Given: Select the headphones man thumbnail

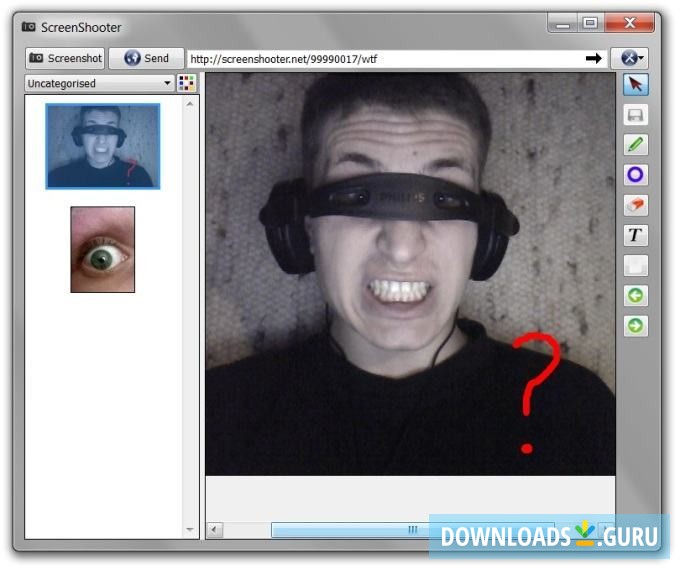Looking at the screenshot, I should [103, 147].
